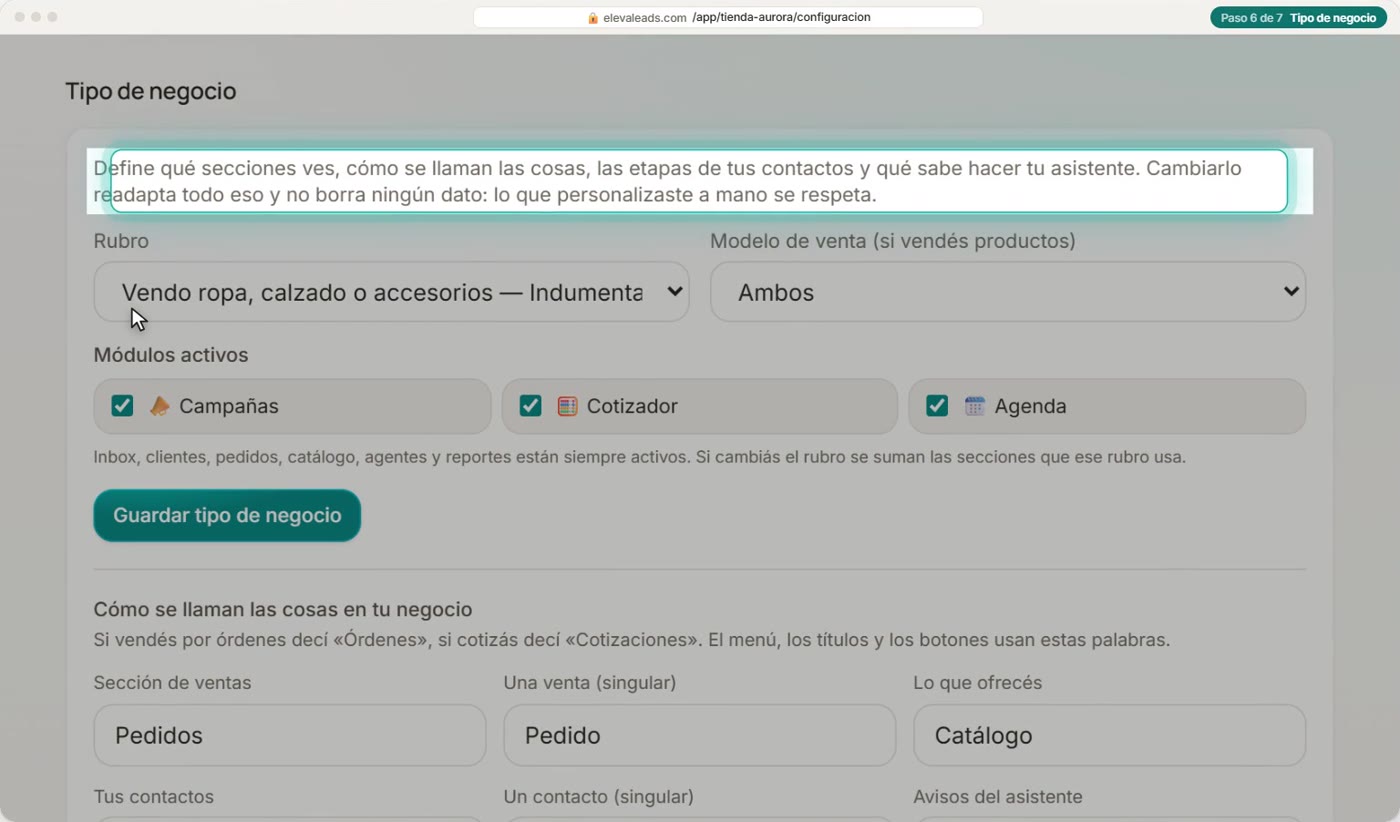This screenshot has height=822, width=1400.
Task: Click the hint starting 'Si vendés por órdenes'
Action: click(x=632, y=640)
